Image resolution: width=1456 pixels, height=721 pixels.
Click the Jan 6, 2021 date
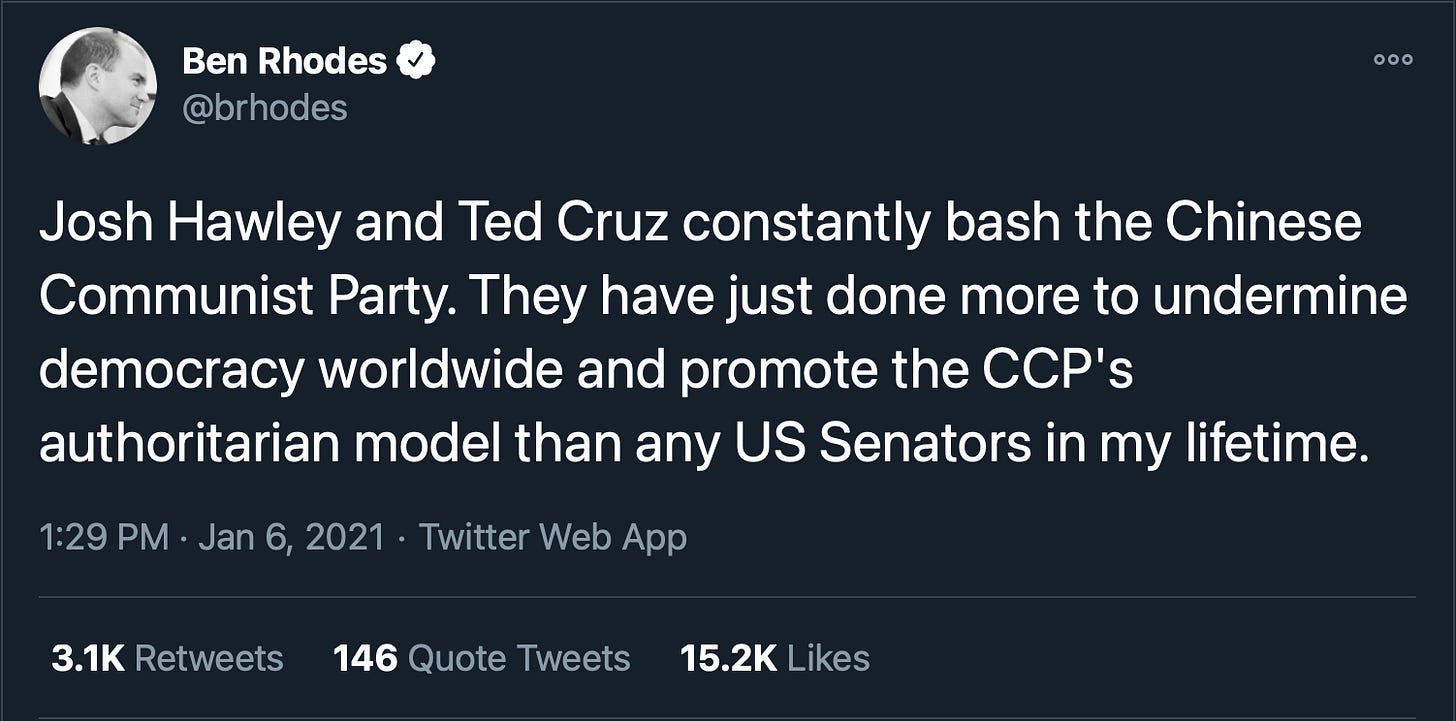coord(291,538)
